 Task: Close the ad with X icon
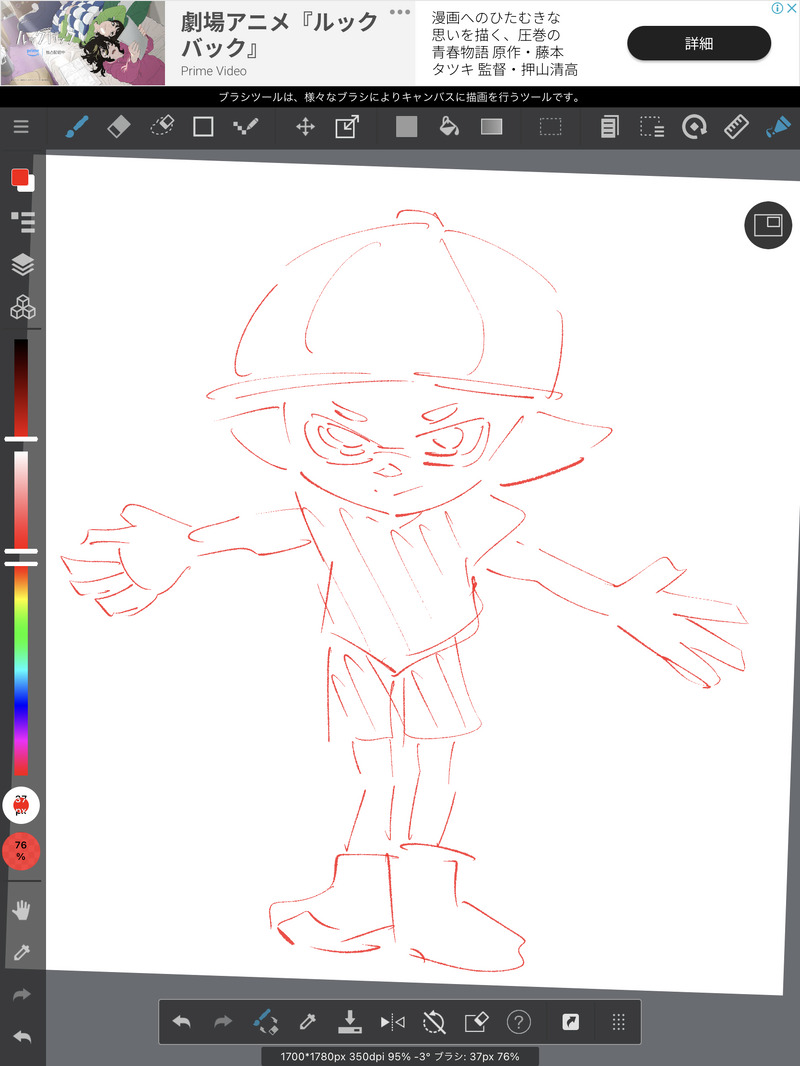(792, 8)
